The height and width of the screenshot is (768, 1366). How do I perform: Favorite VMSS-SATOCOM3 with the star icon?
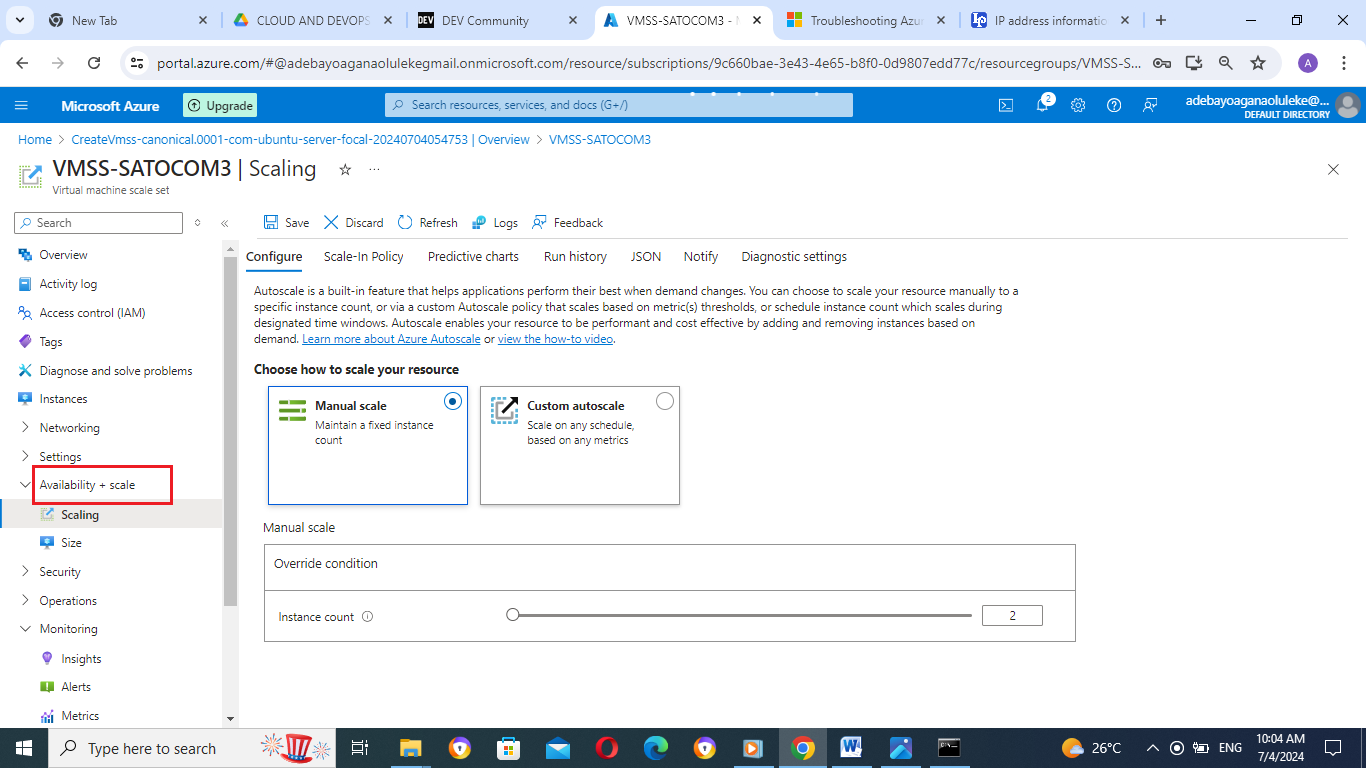point(345,170)
